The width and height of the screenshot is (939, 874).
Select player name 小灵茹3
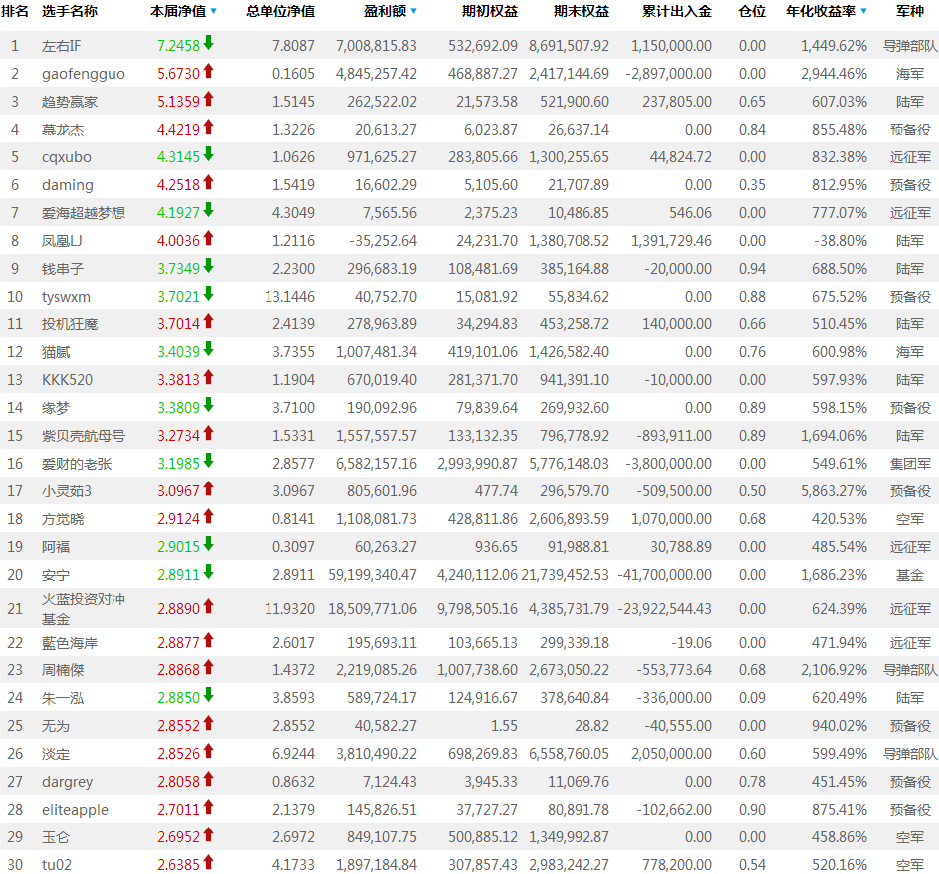[x=67, y=491]
